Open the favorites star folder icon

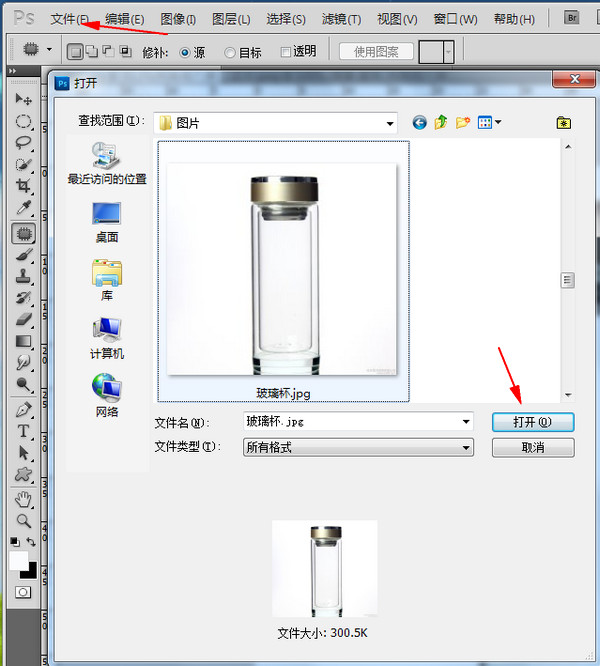pos(564,123)
